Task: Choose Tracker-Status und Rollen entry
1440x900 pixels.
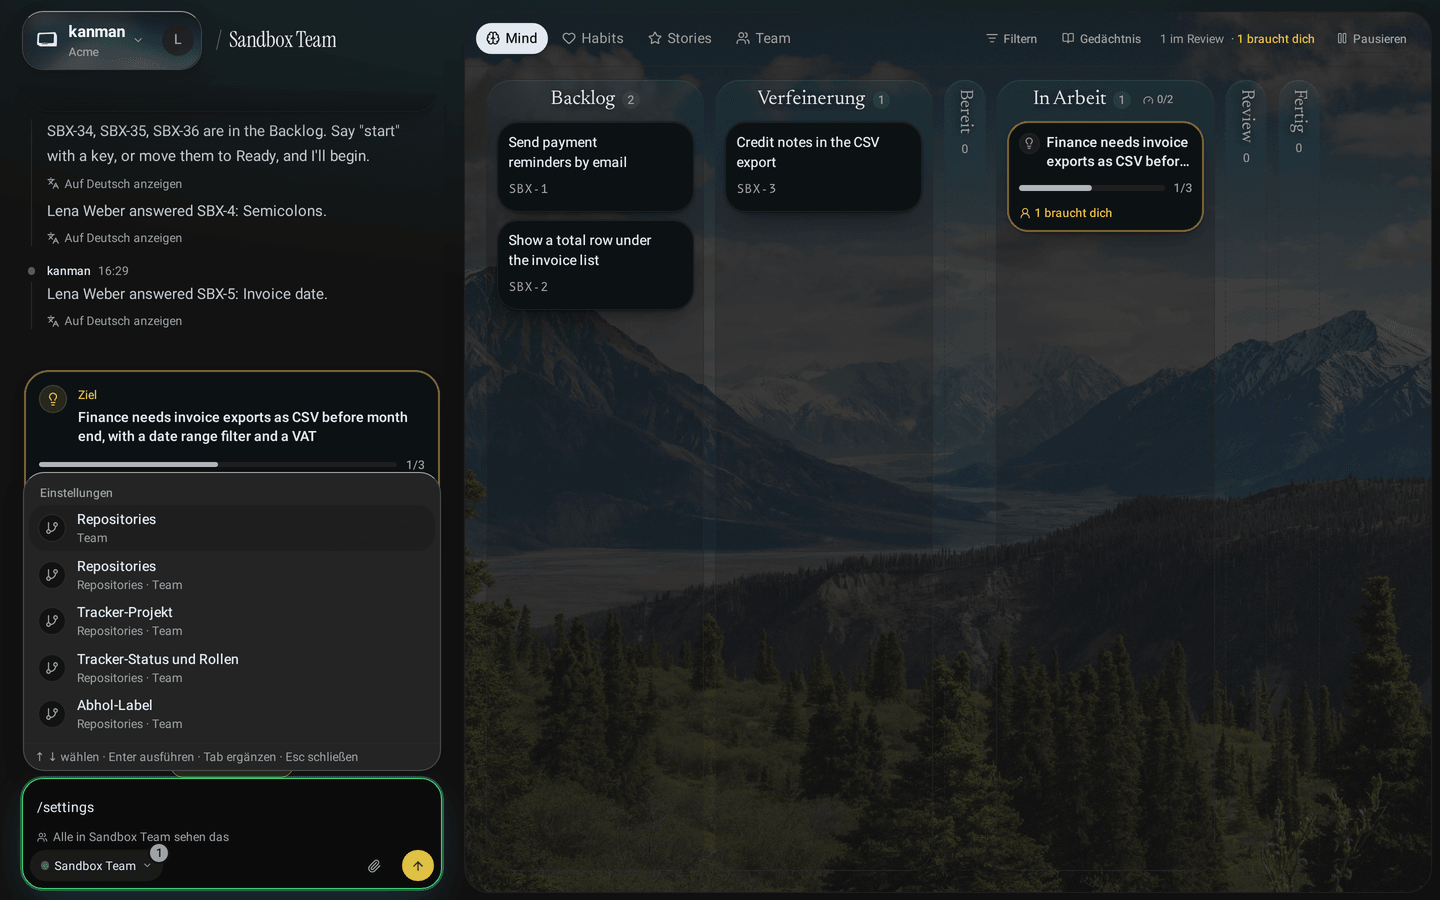Action: (232, 668)
